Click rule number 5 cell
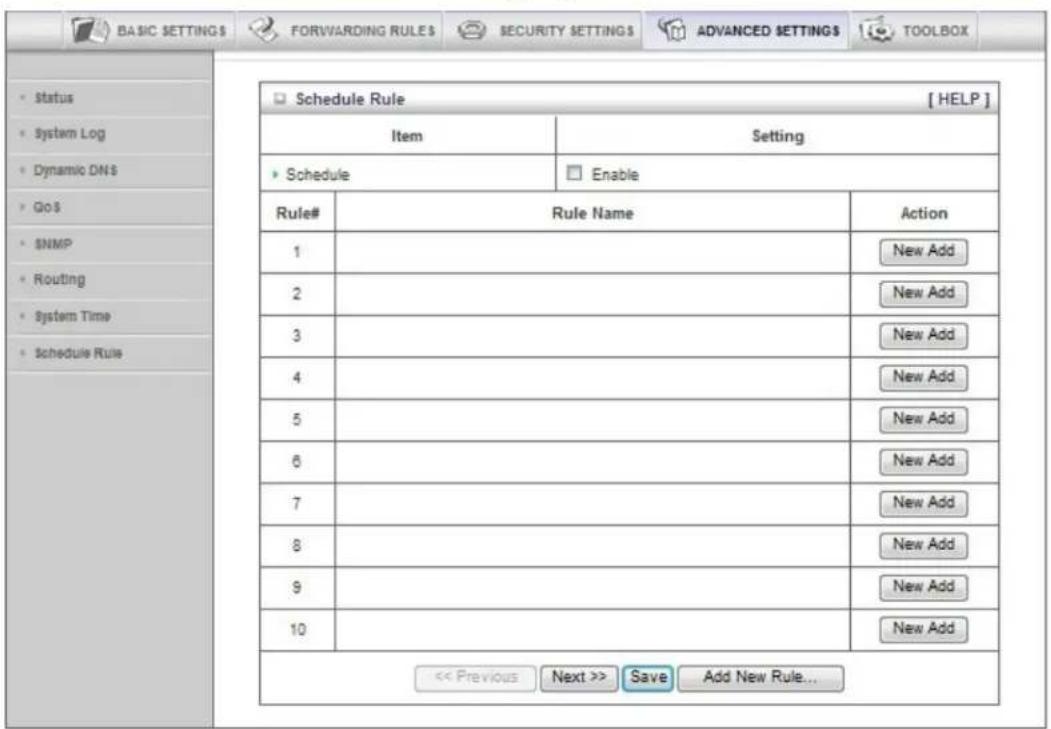 [297, 420]
